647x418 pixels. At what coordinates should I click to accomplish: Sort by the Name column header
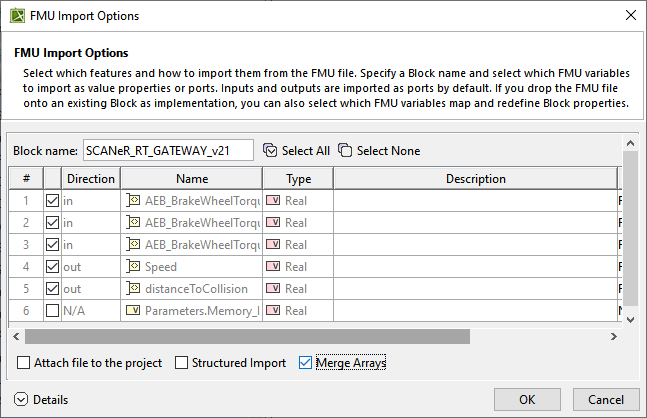pos(191,179)
